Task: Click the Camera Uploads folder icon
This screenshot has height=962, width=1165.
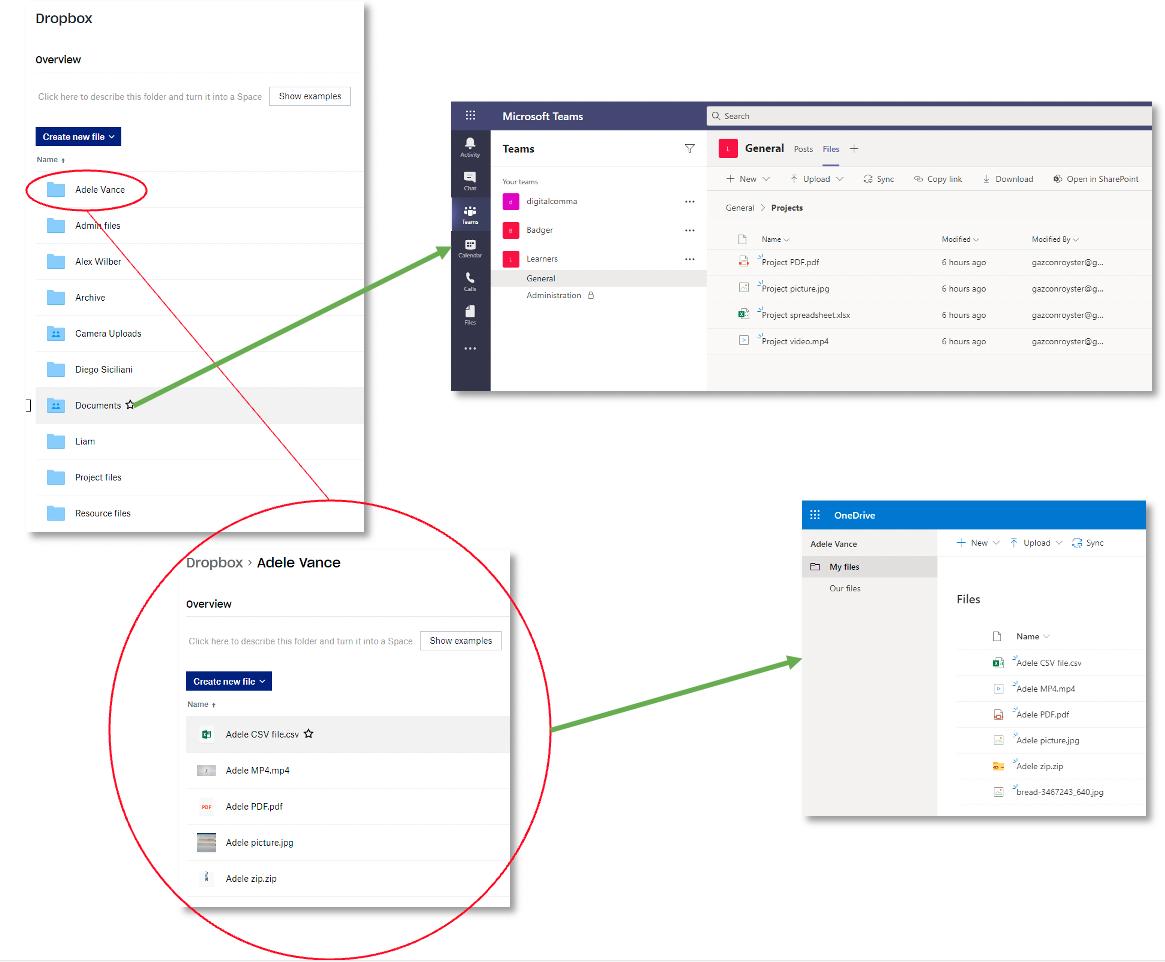Action: click(x=56, y=334)
